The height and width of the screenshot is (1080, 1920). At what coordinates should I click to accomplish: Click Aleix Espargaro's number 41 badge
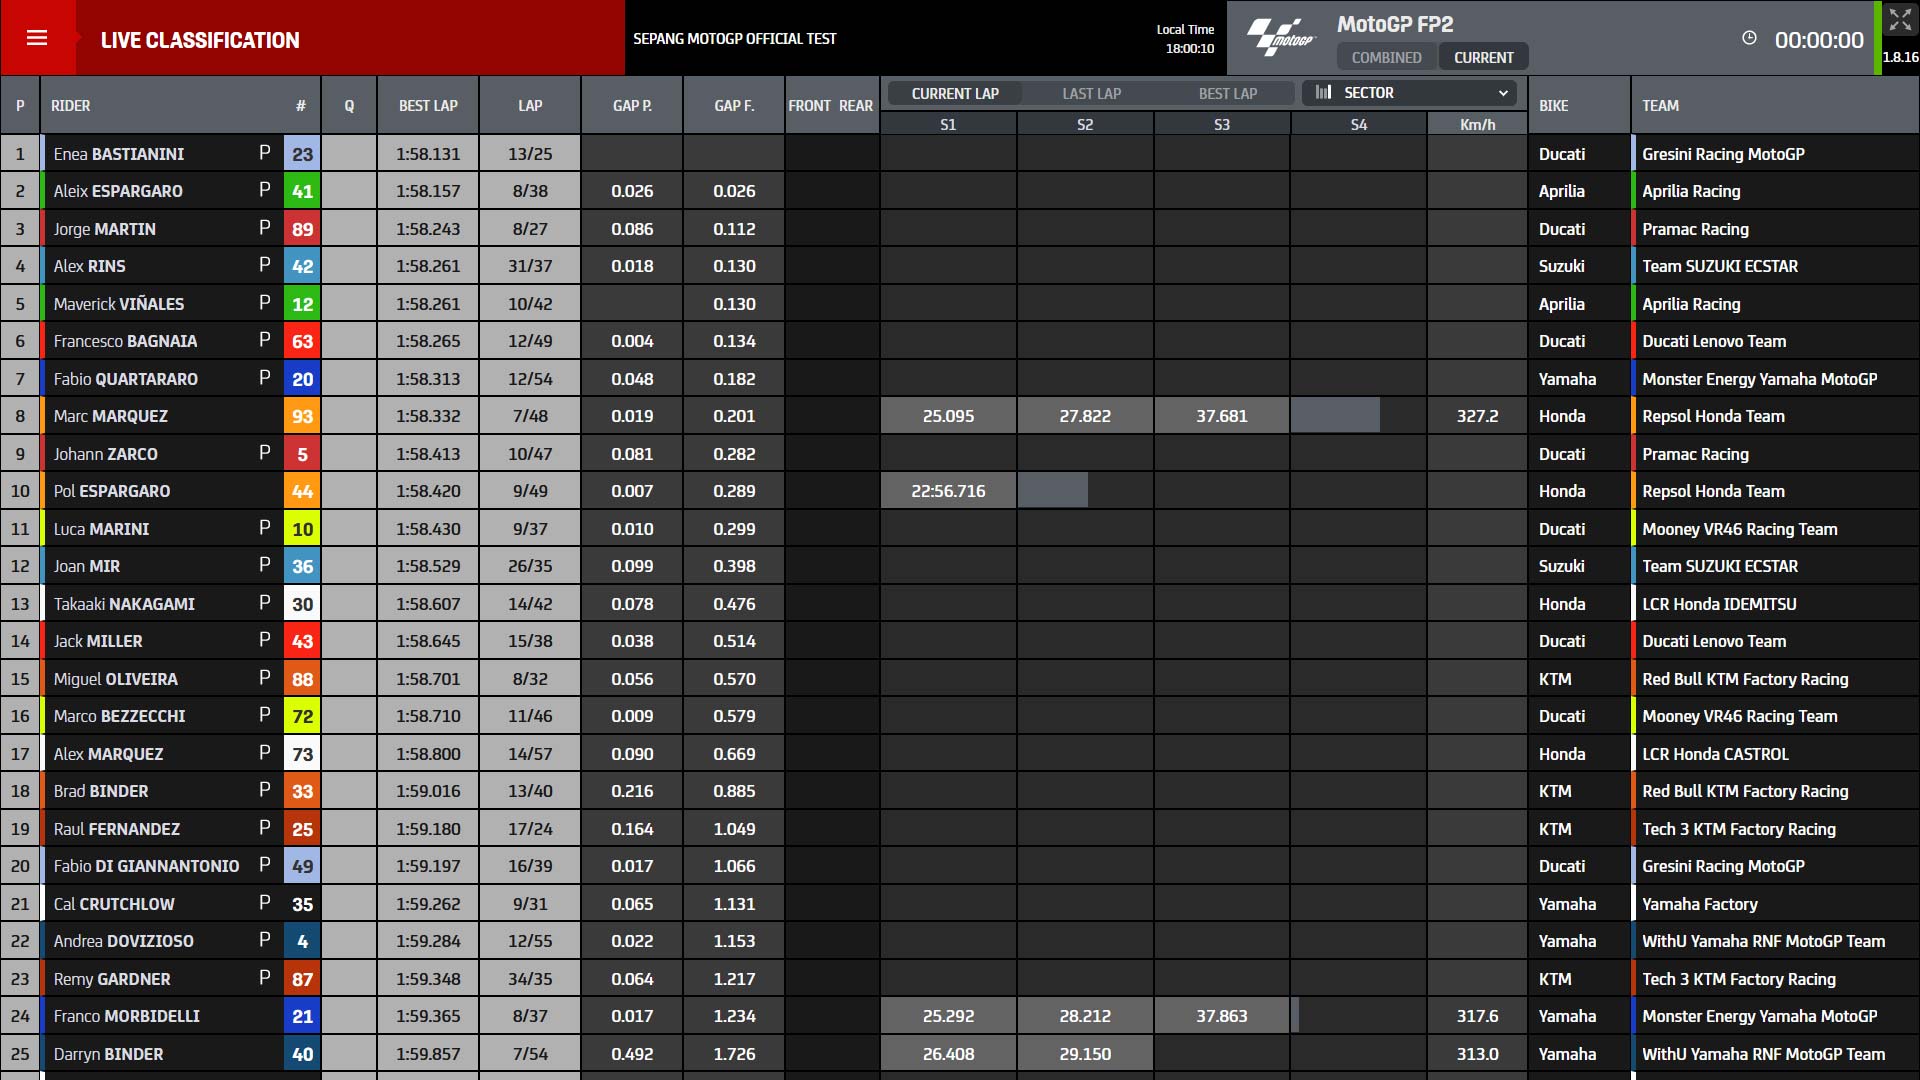pyautogui.click(x=302, y=191)
